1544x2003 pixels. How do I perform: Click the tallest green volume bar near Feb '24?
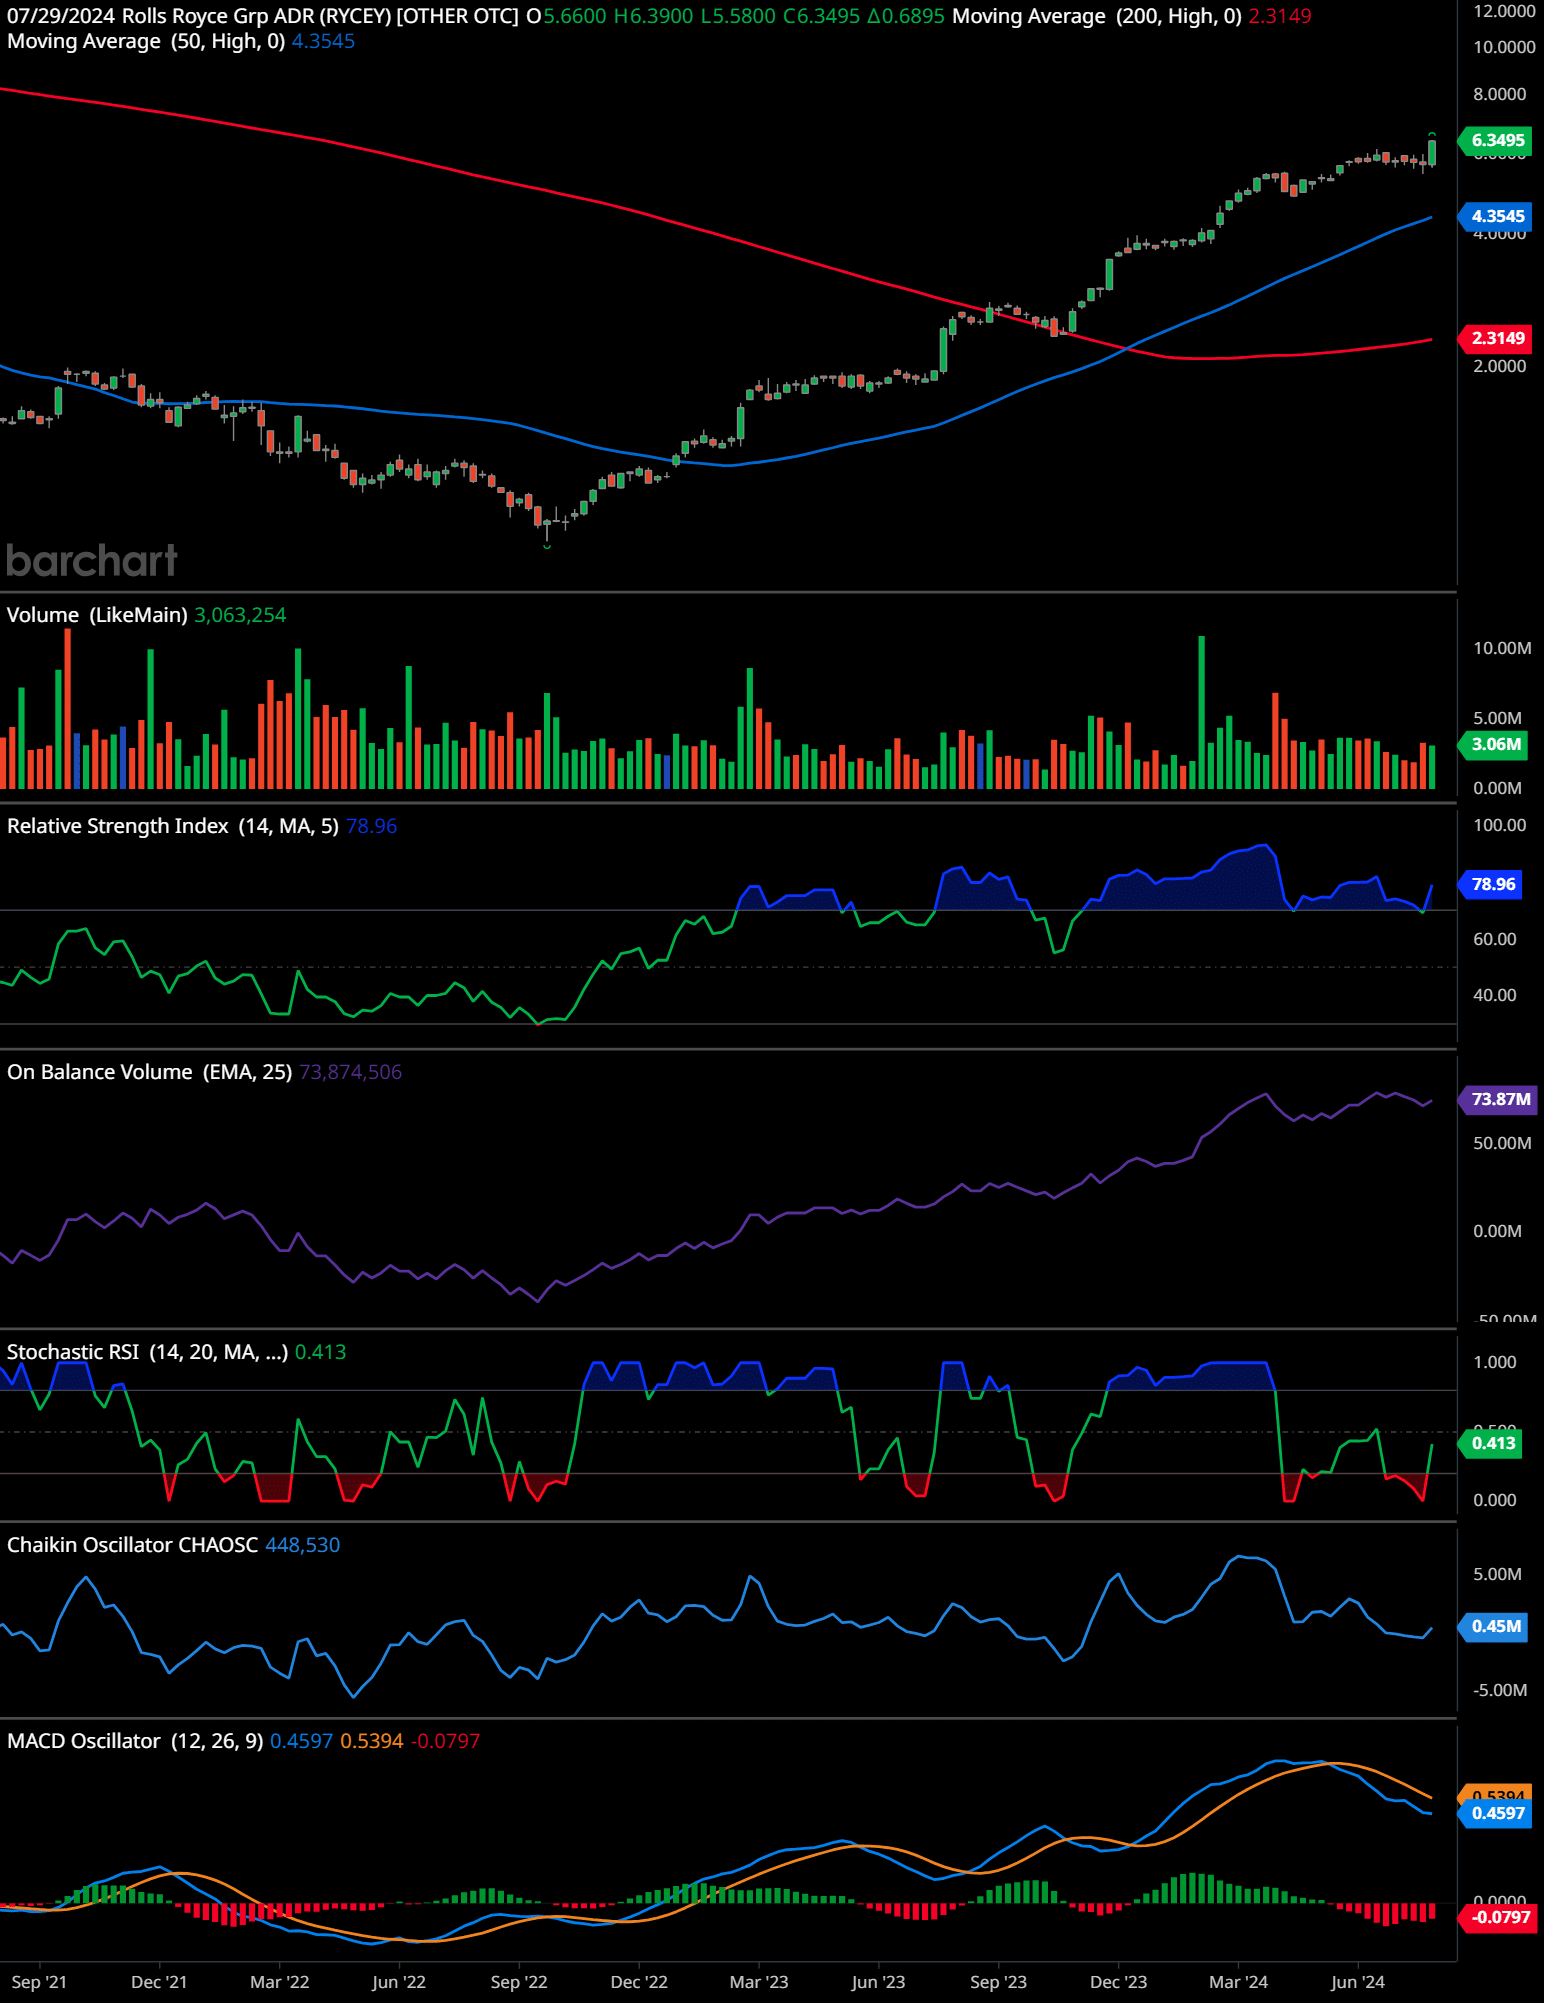[x=1202, y=712]
